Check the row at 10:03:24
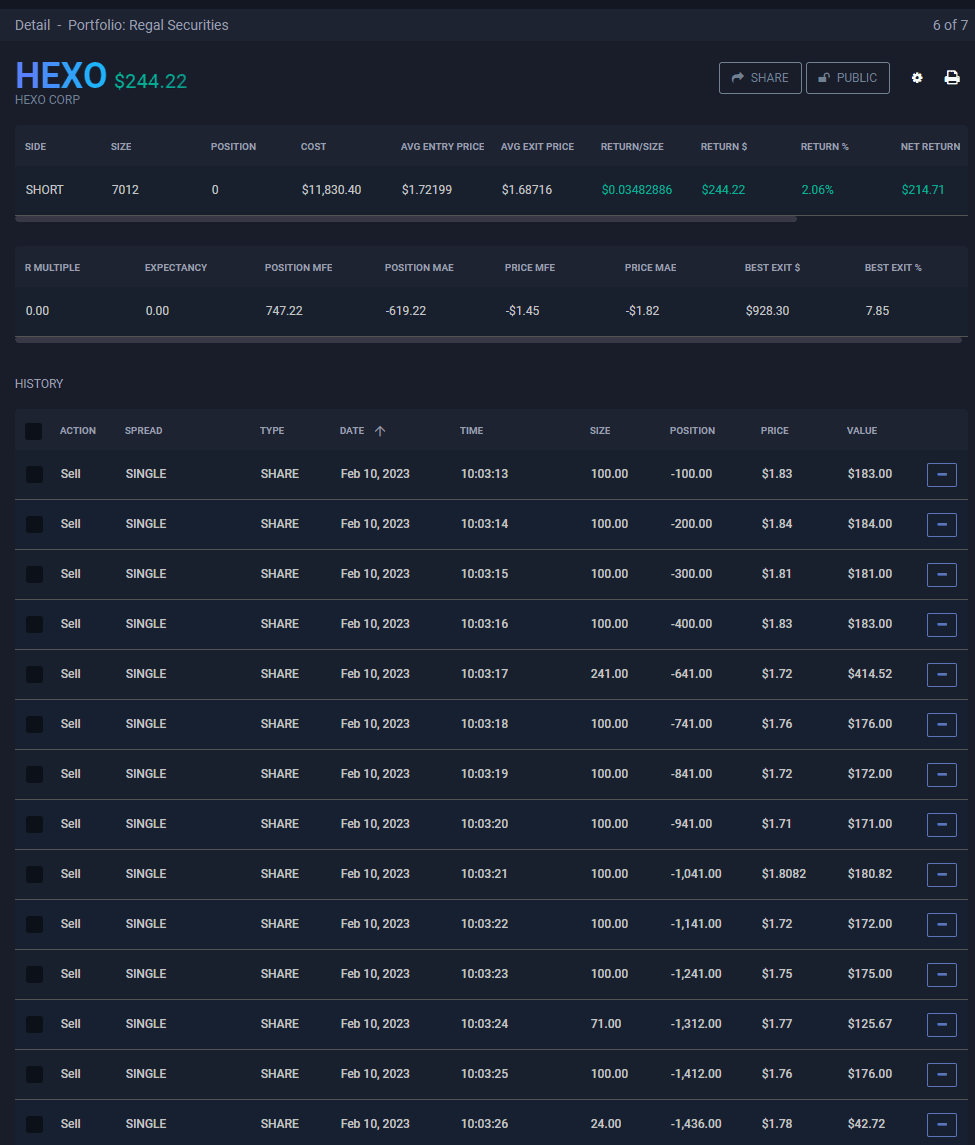 point(34,1025)
